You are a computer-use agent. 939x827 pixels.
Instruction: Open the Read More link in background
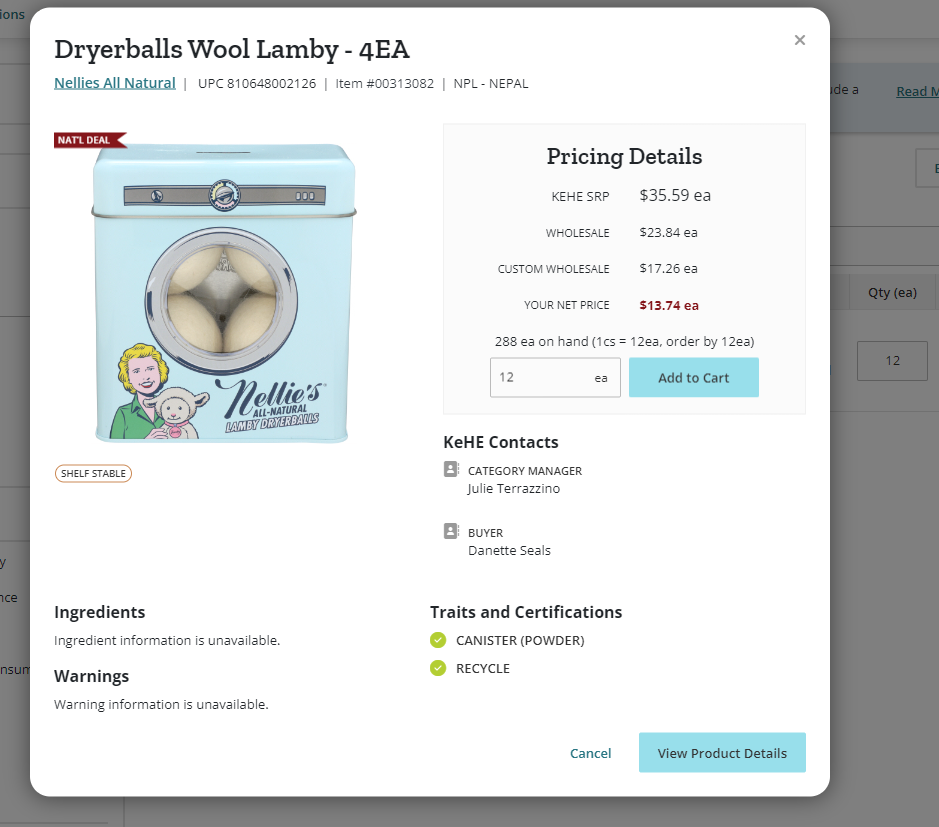(917, 92)
